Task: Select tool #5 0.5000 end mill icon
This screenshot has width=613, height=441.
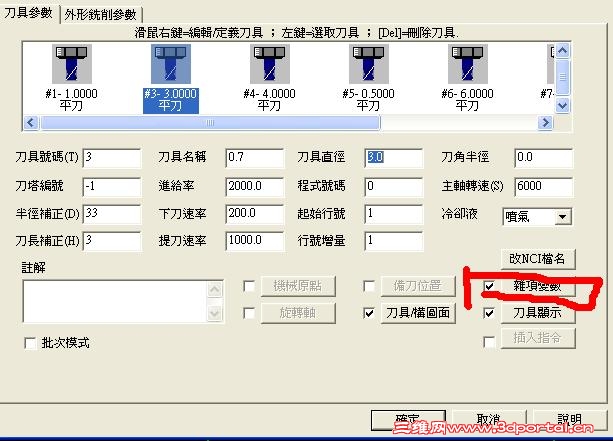Action: [x=369, y=63]
